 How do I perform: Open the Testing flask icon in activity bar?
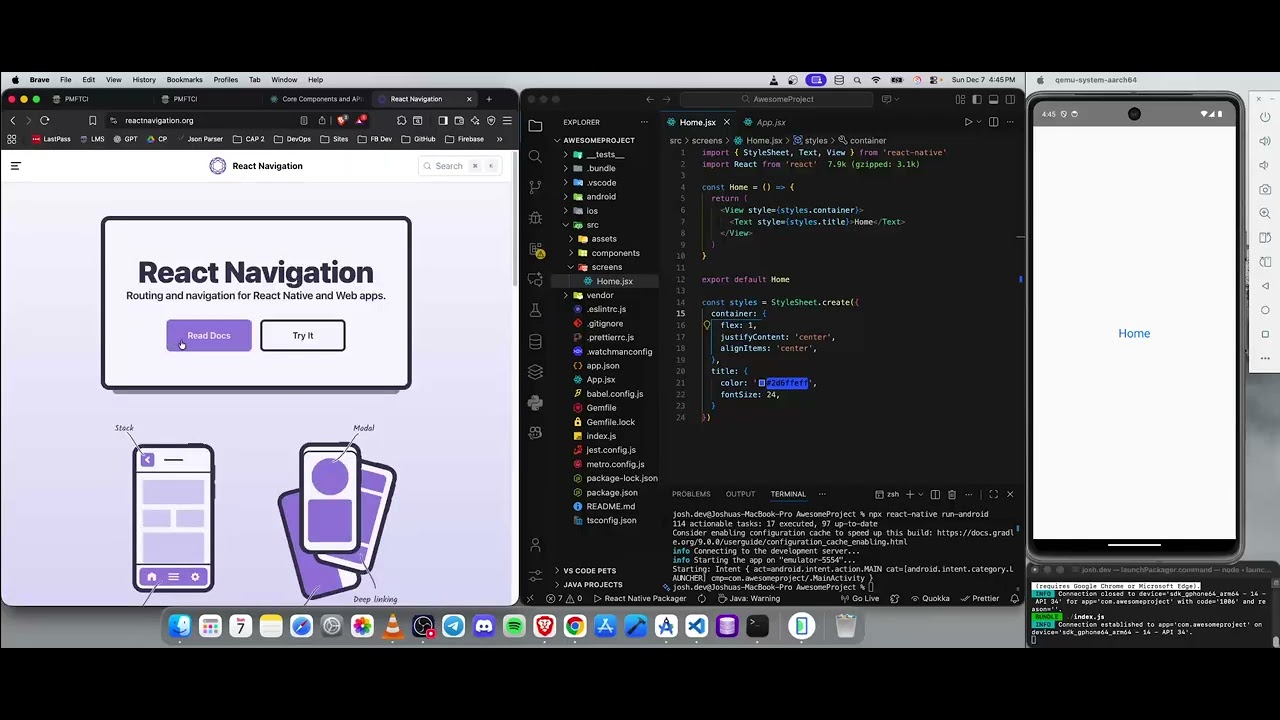535,310
